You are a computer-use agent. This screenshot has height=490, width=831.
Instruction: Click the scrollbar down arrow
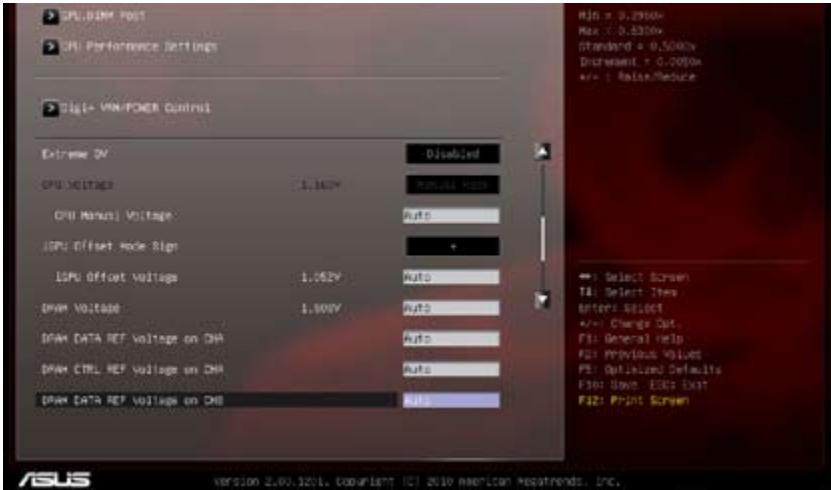[542, 300]
